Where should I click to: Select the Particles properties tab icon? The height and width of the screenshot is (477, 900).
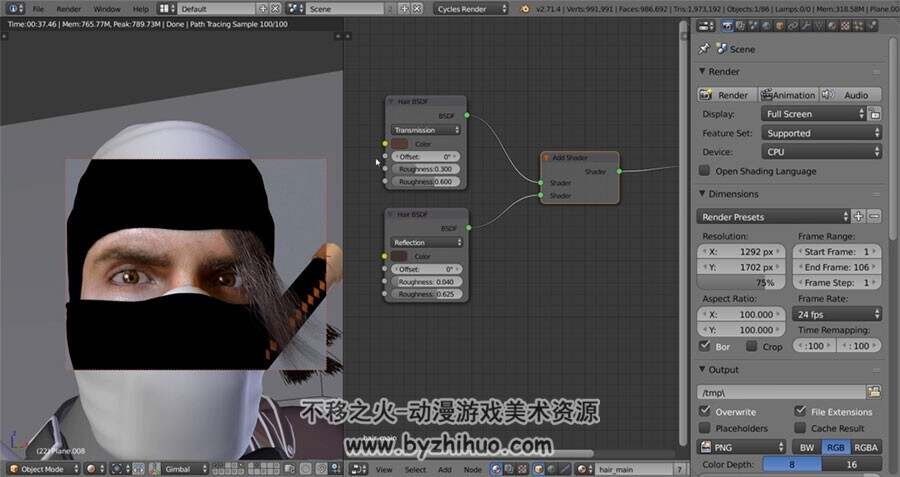coord(859,26)
